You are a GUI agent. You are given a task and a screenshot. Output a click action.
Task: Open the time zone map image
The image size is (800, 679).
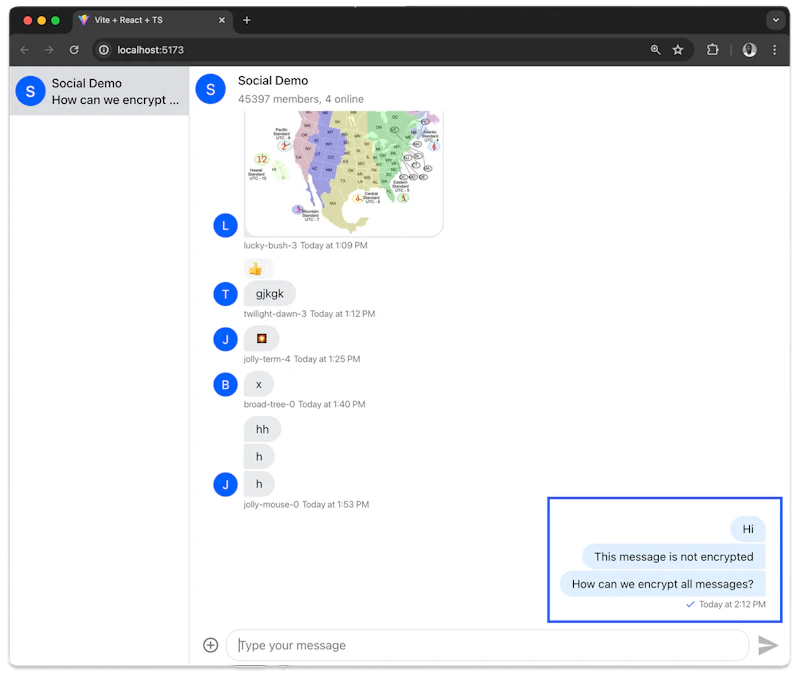click(343, 173)
